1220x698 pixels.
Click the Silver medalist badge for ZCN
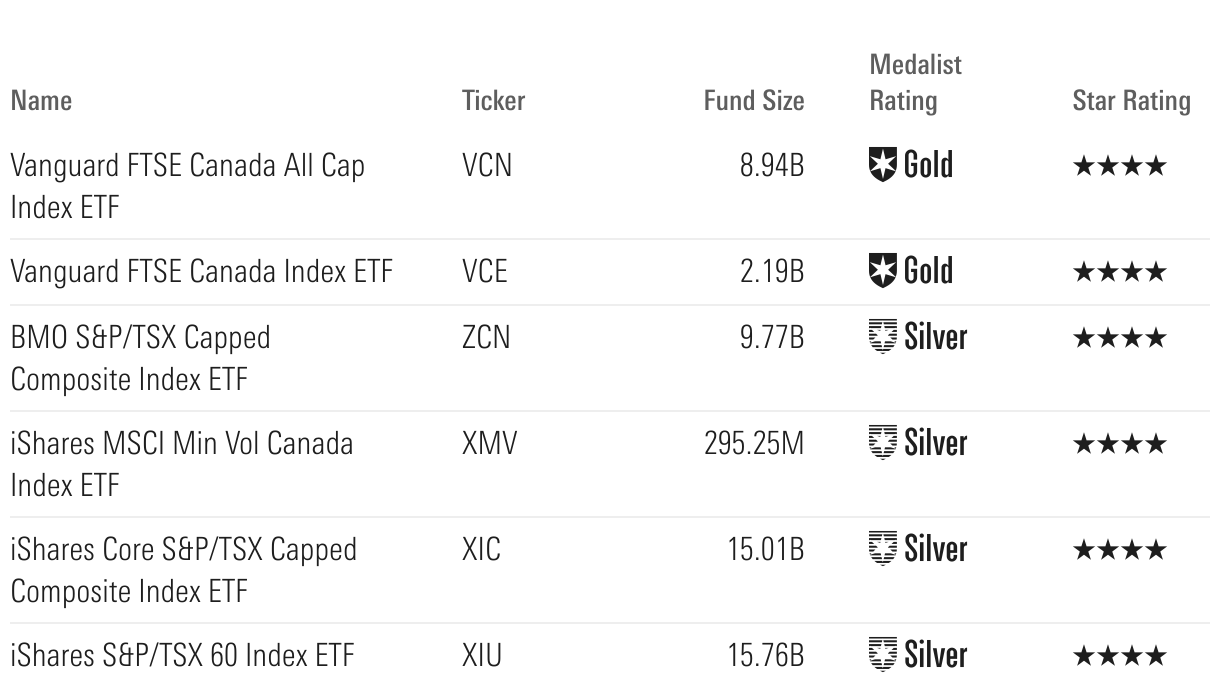[918, 337]
